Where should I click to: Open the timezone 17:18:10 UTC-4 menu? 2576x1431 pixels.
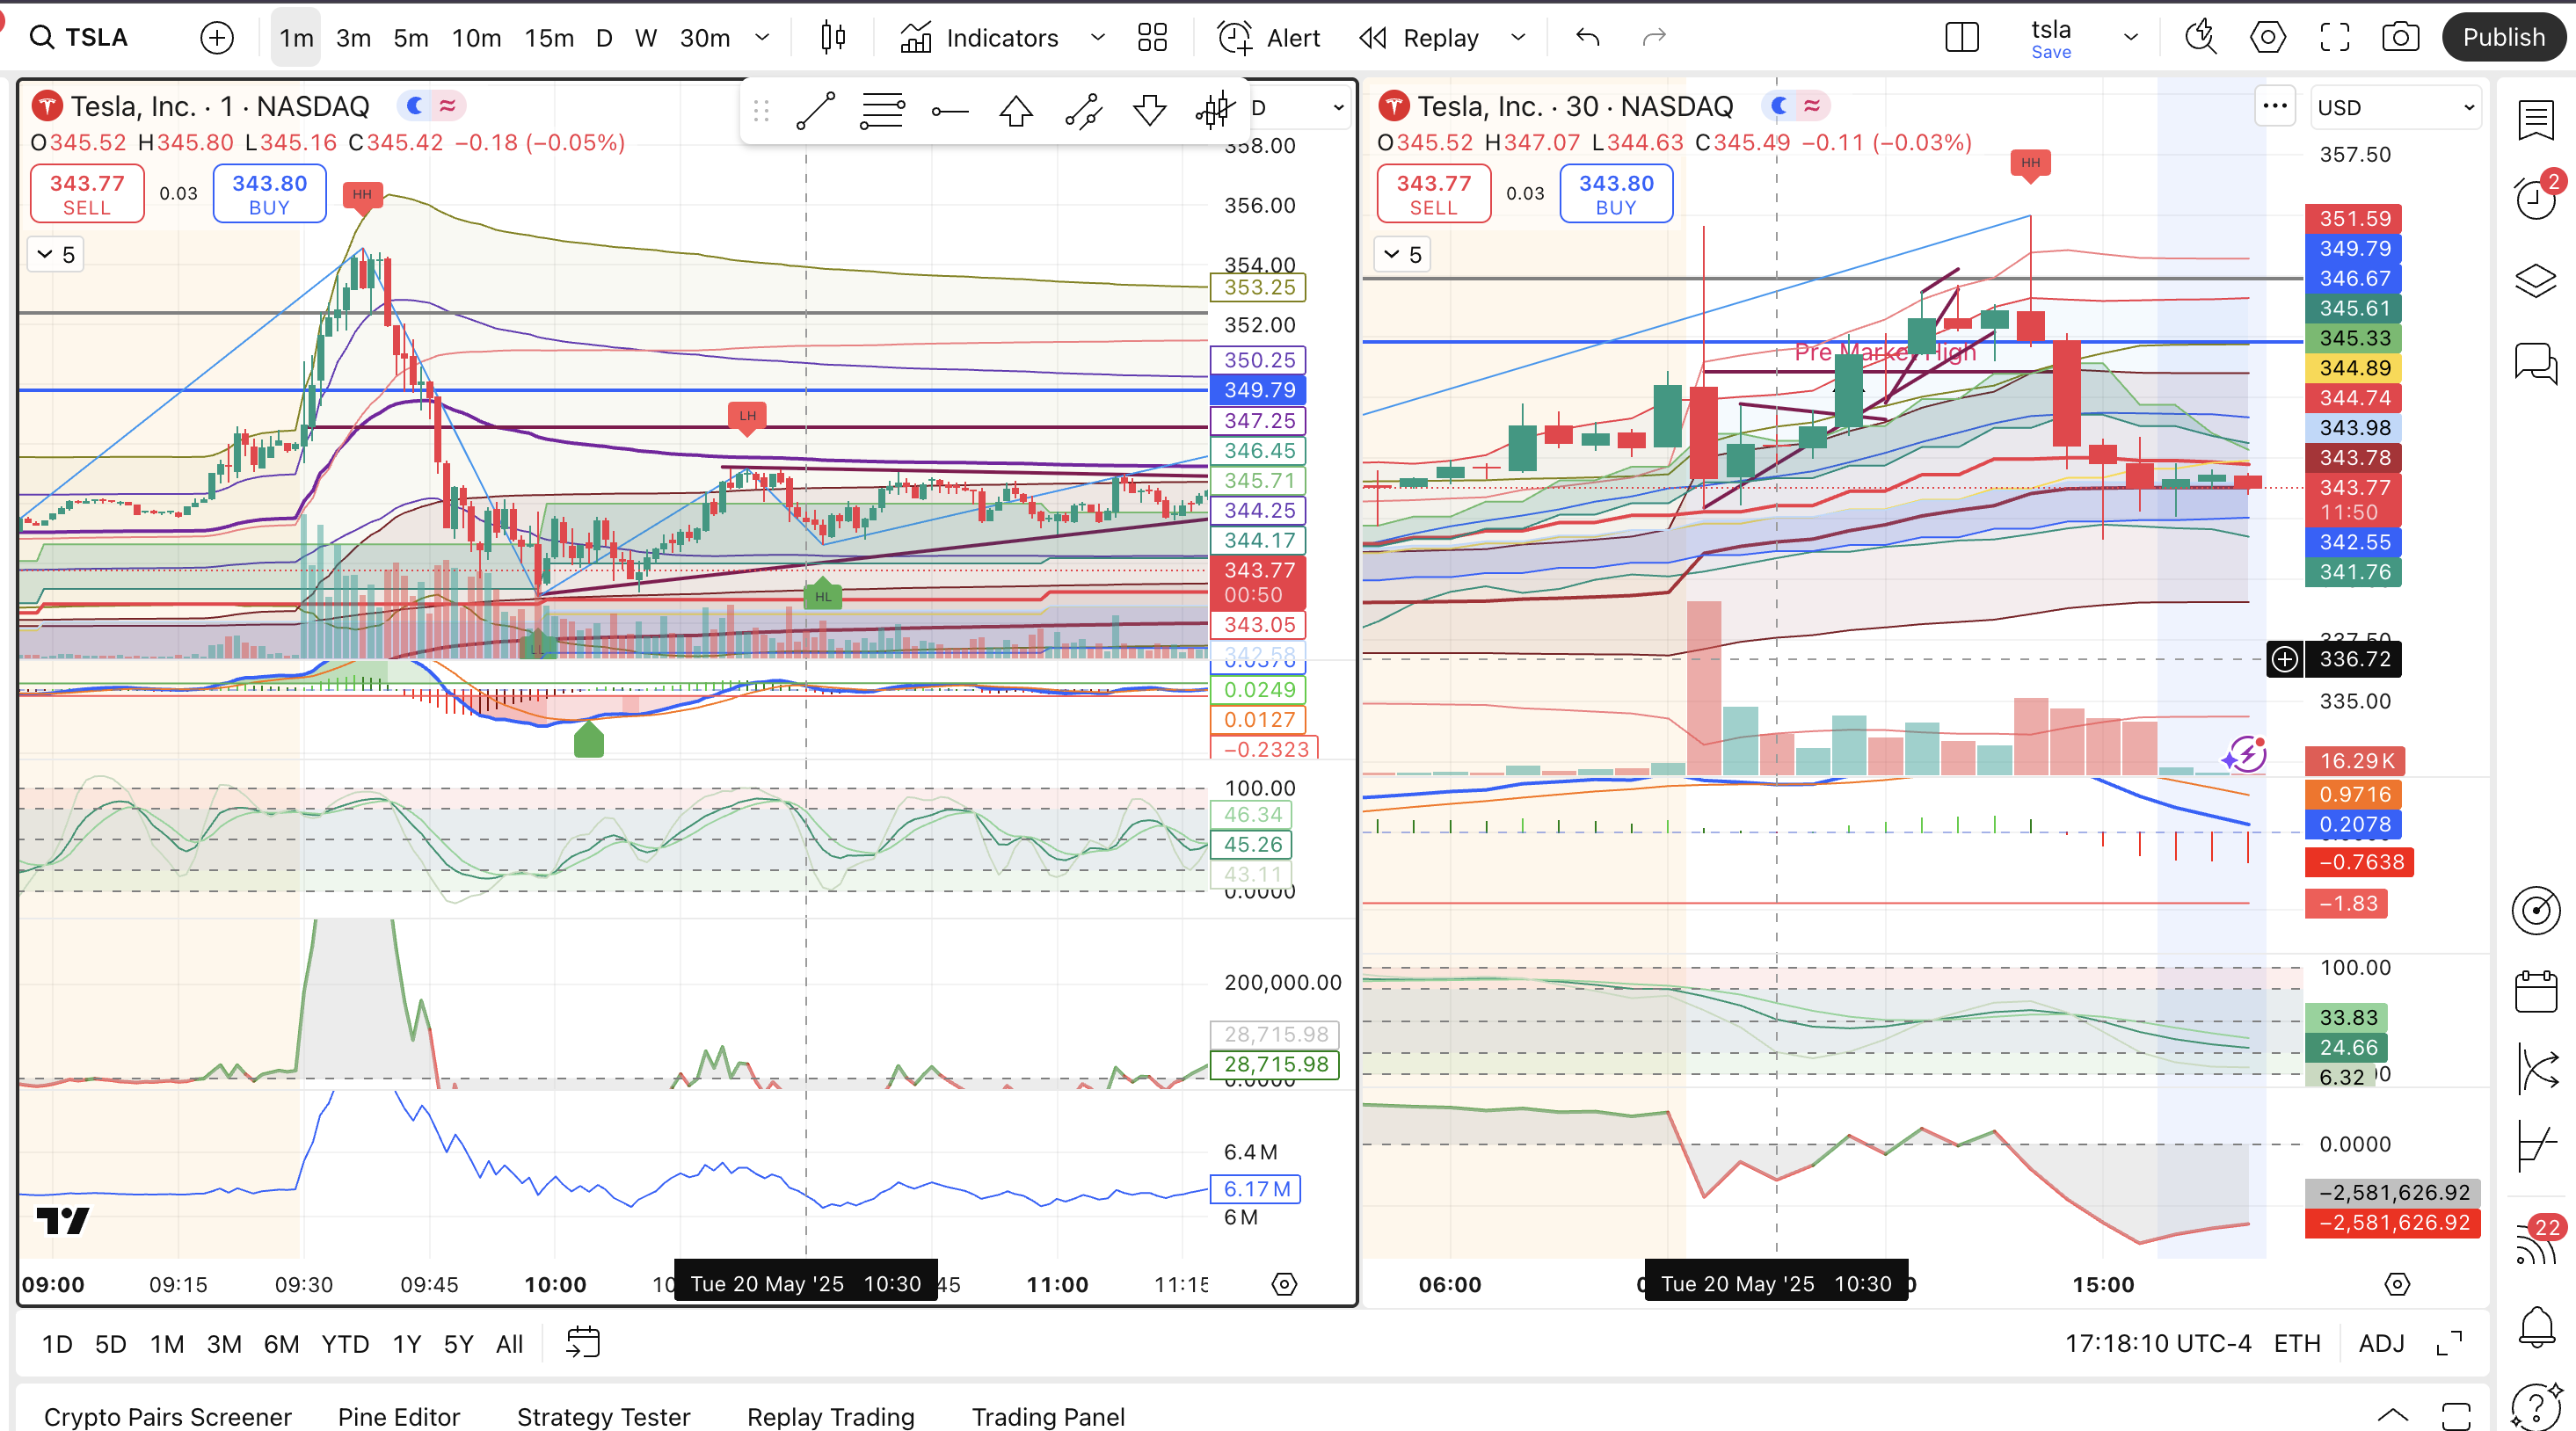pyautogui.click(x=2158, y=1343)
